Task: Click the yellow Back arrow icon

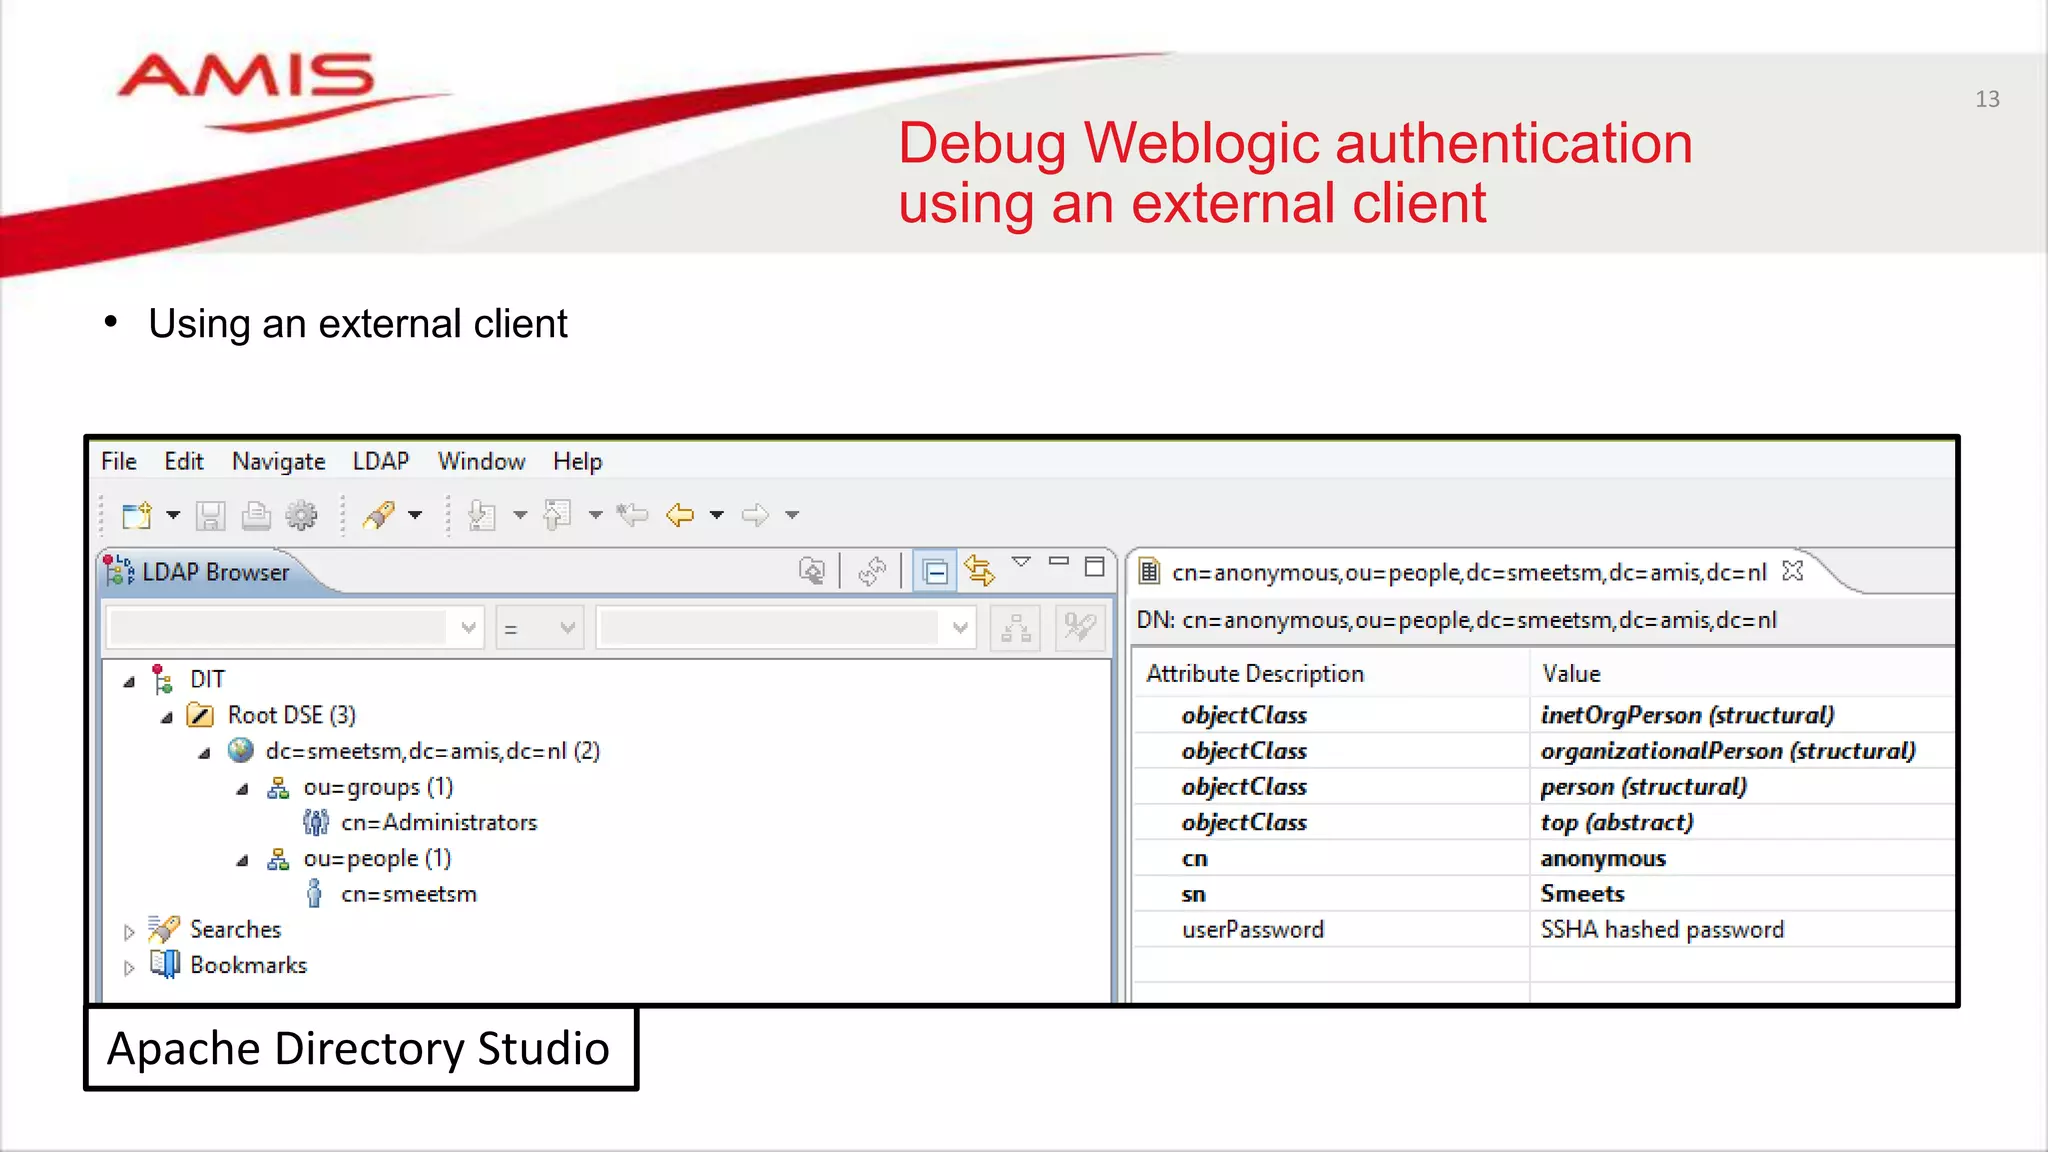Action: [x=680, y=515]
